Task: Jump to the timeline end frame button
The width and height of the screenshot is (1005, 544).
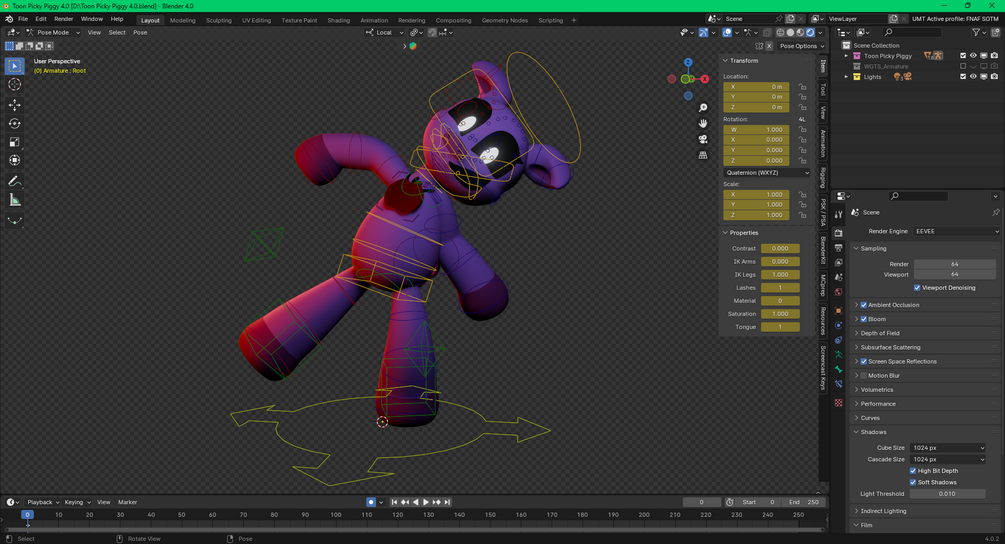Action: 447,502
